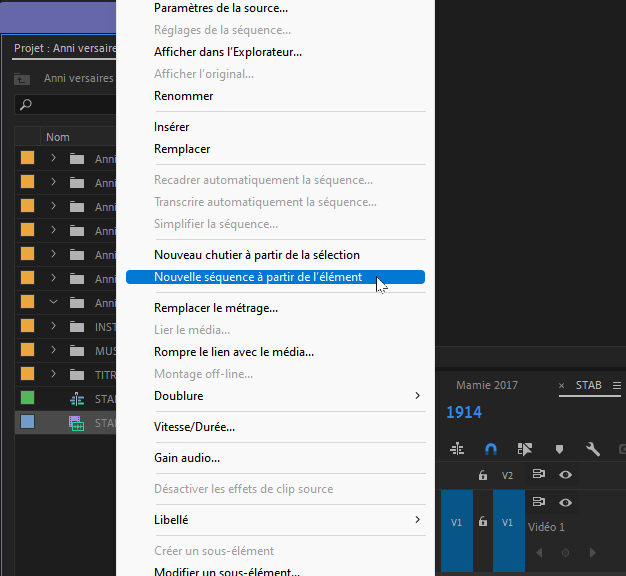This screenshot has width=626, height=576.
Task: Click the magnifier icon in the project search
Action: coord(26,105)
